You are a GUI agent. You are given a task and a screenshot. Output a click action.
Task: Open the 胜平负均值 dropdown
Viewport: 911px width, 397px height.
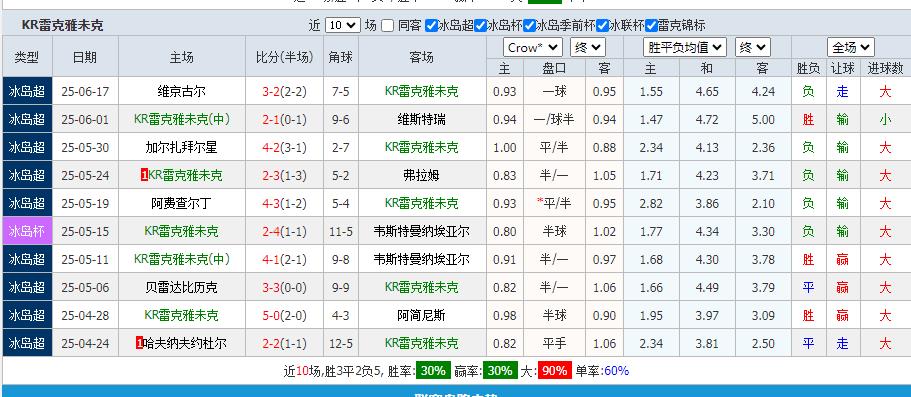point(684,47)
